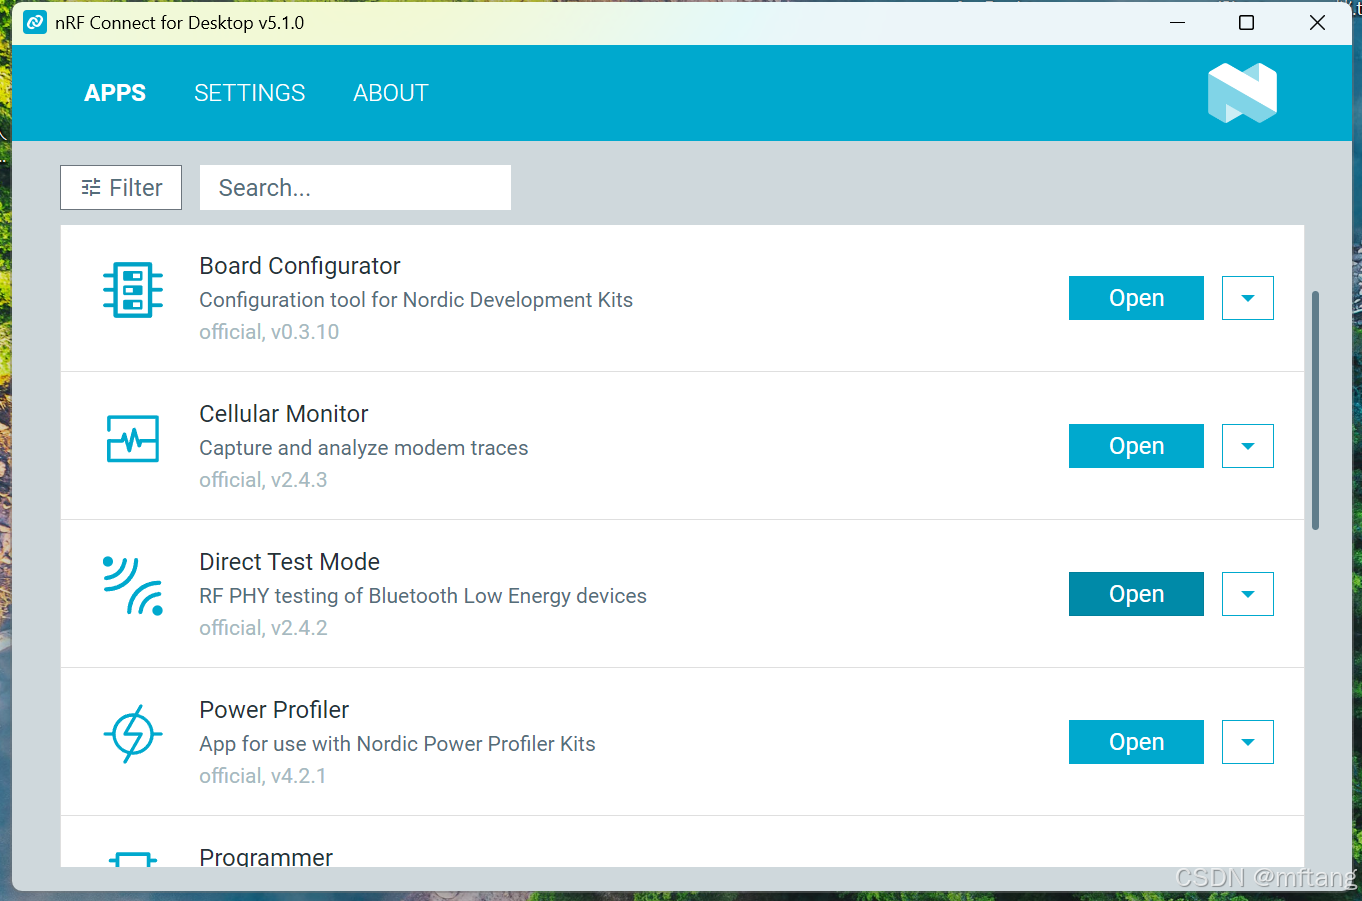
Task: Click the app list vertical scrollbar
Action: tap(1315, 410)
